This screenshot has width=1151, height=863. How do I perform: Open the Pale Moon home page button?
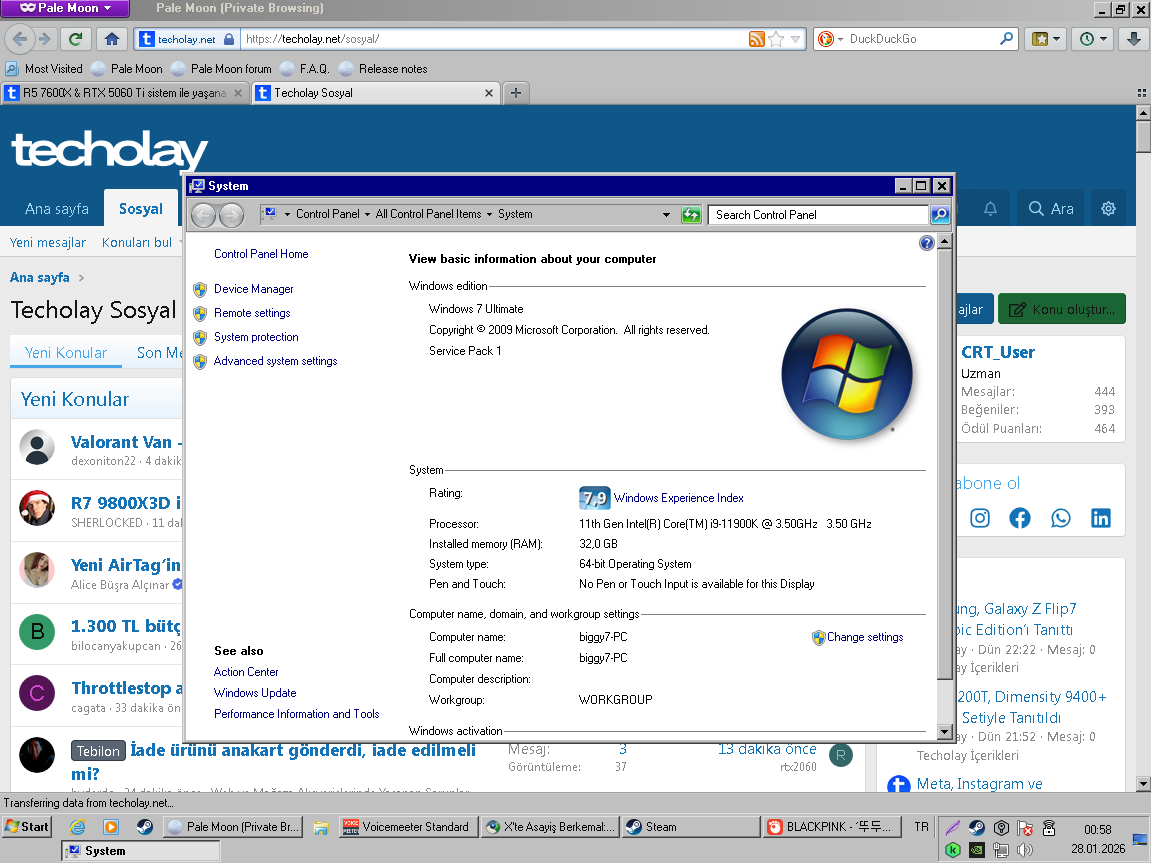pyautogui.click(x=112, y=39)
